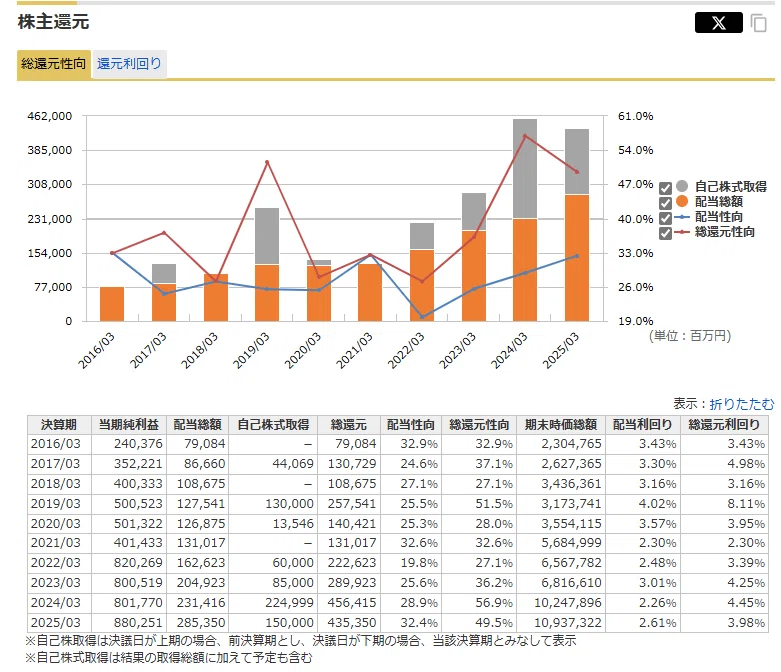Click the 2016/03 orange bar in chart
Screen dimensions: 781x672
112,304
